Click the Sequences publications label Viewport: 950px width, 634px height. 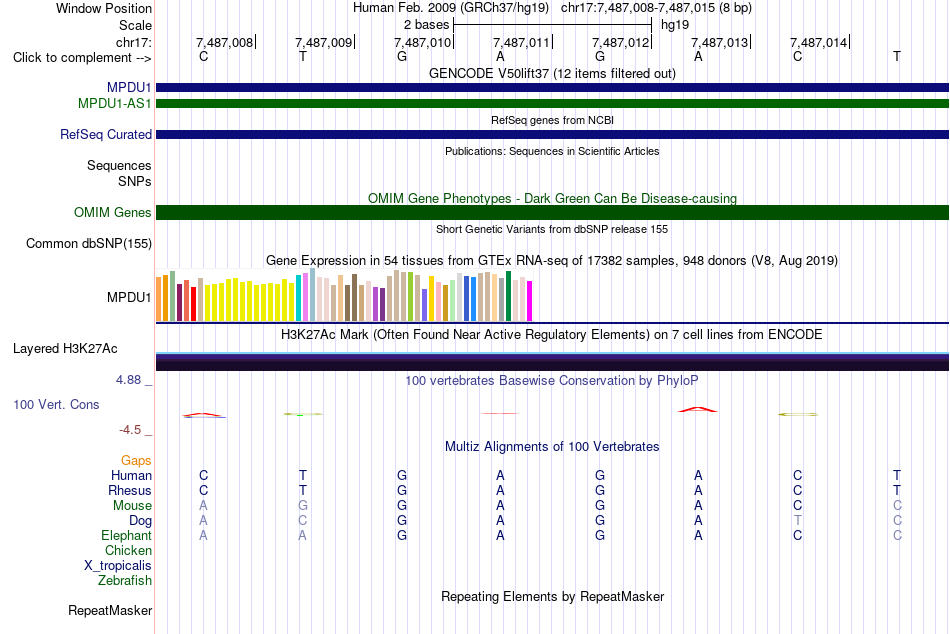(x=119, y=165)
